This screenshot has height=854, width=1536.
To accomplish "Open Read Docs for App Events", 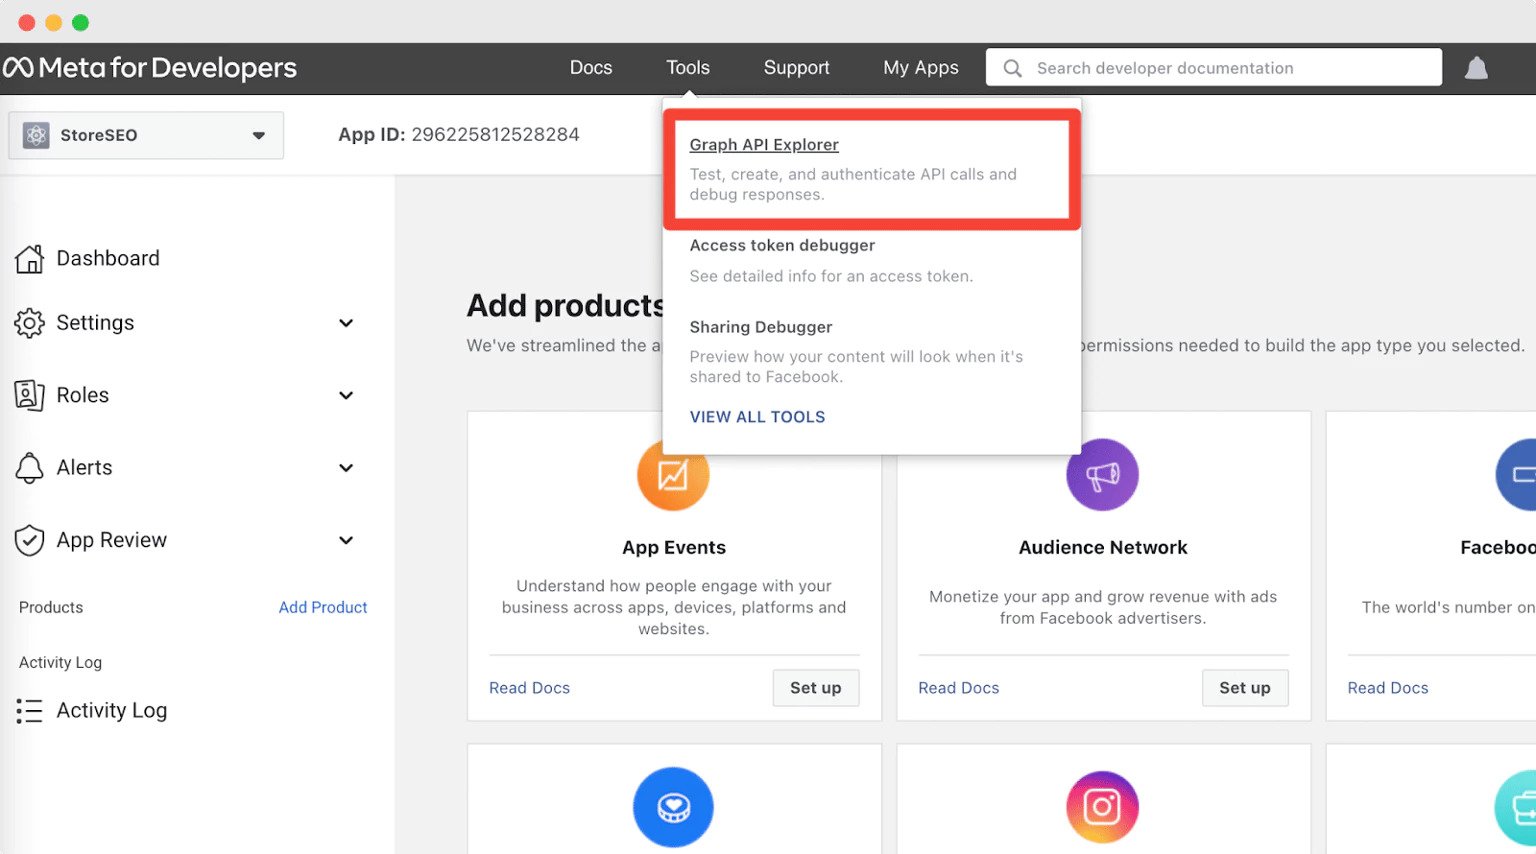I will pos(529,688).
